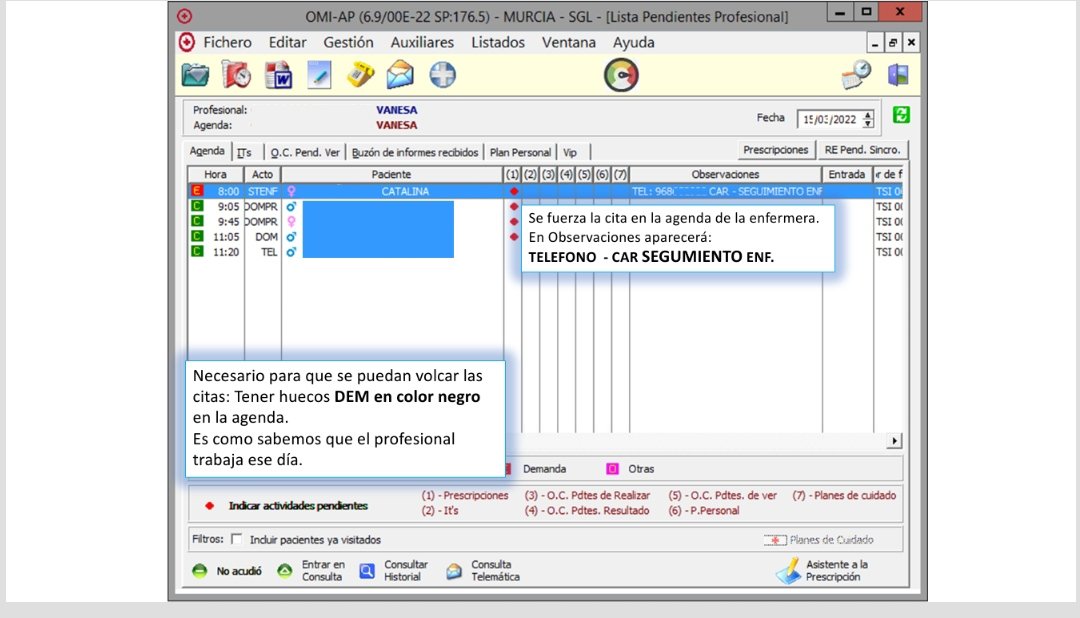
Task: Open Asistente a la Prescripción
Action: 823,571
